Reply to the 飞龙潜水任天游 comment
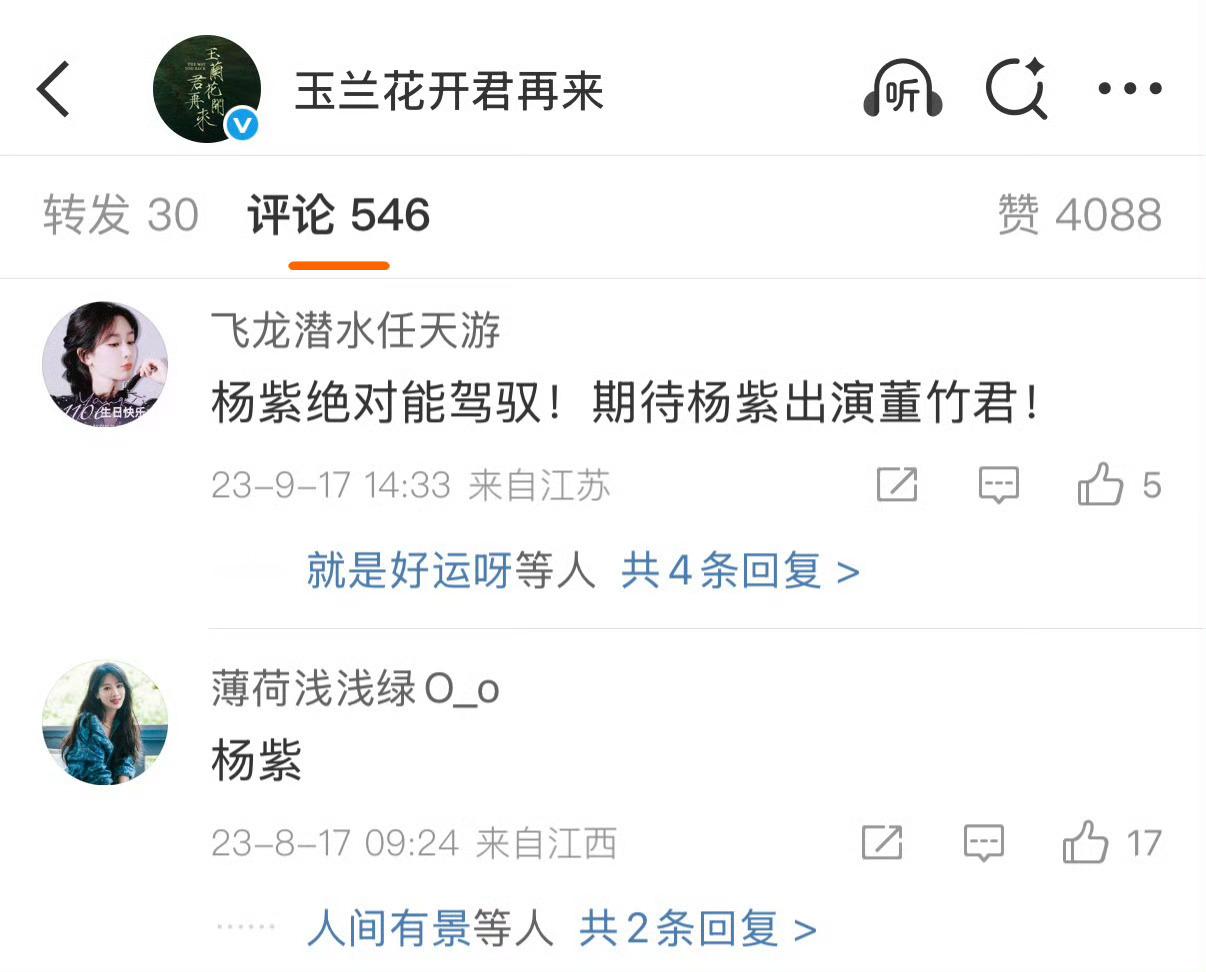This screenshot has width=1206, height=972. tap(998, 485)
